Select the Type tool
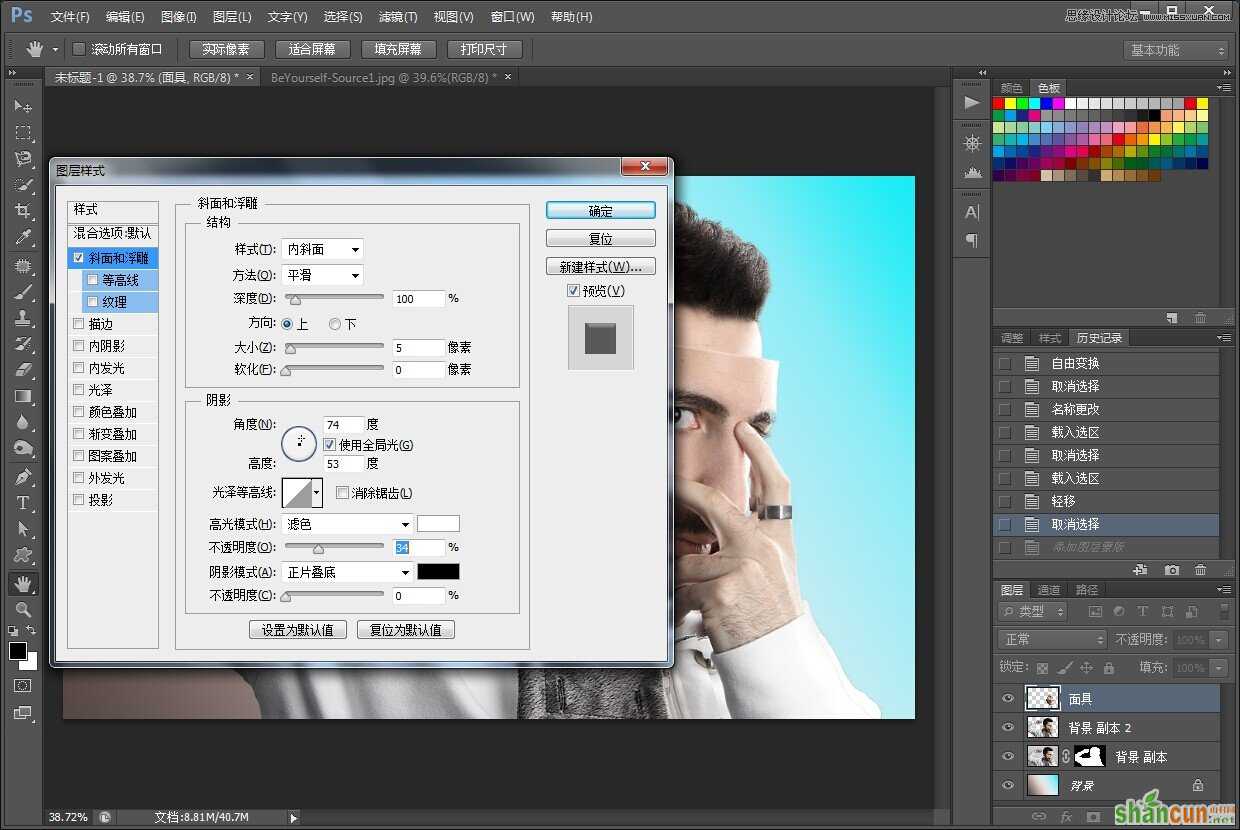 tap(22, 503)
